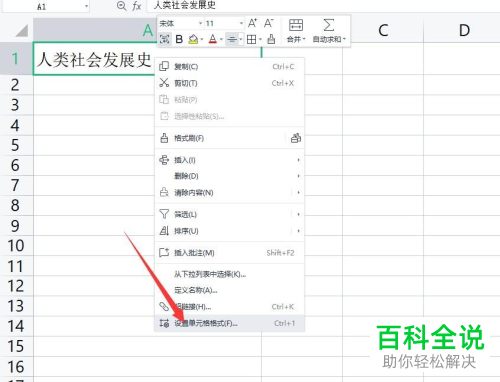Decrease font size with the A- icon
This screenshot has width=500, height=382.
(x=268, y=23)
